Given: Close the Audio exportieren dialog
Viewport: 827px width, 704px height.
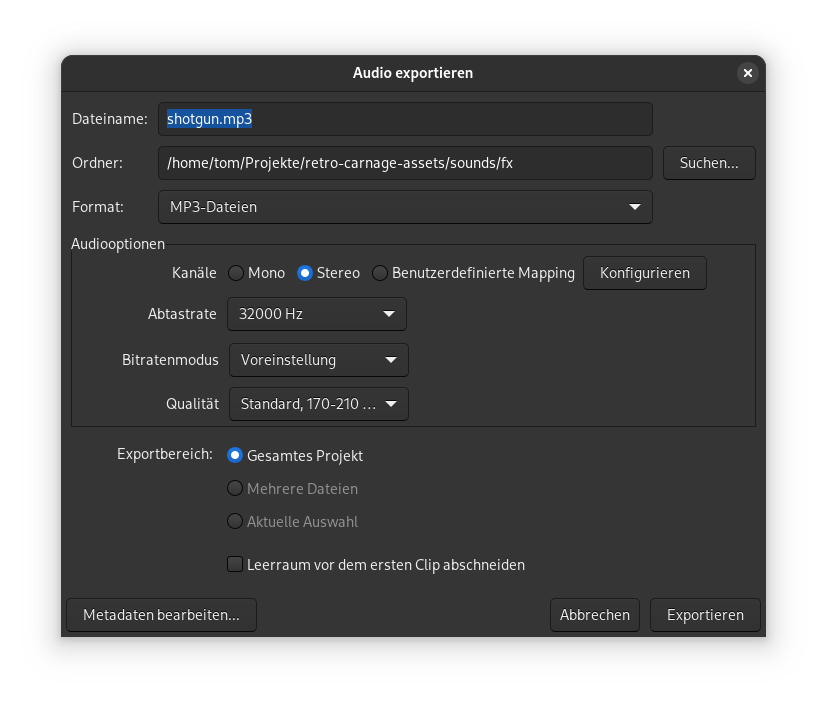Looking at the screenshot, I should click(x=747, y=73).
